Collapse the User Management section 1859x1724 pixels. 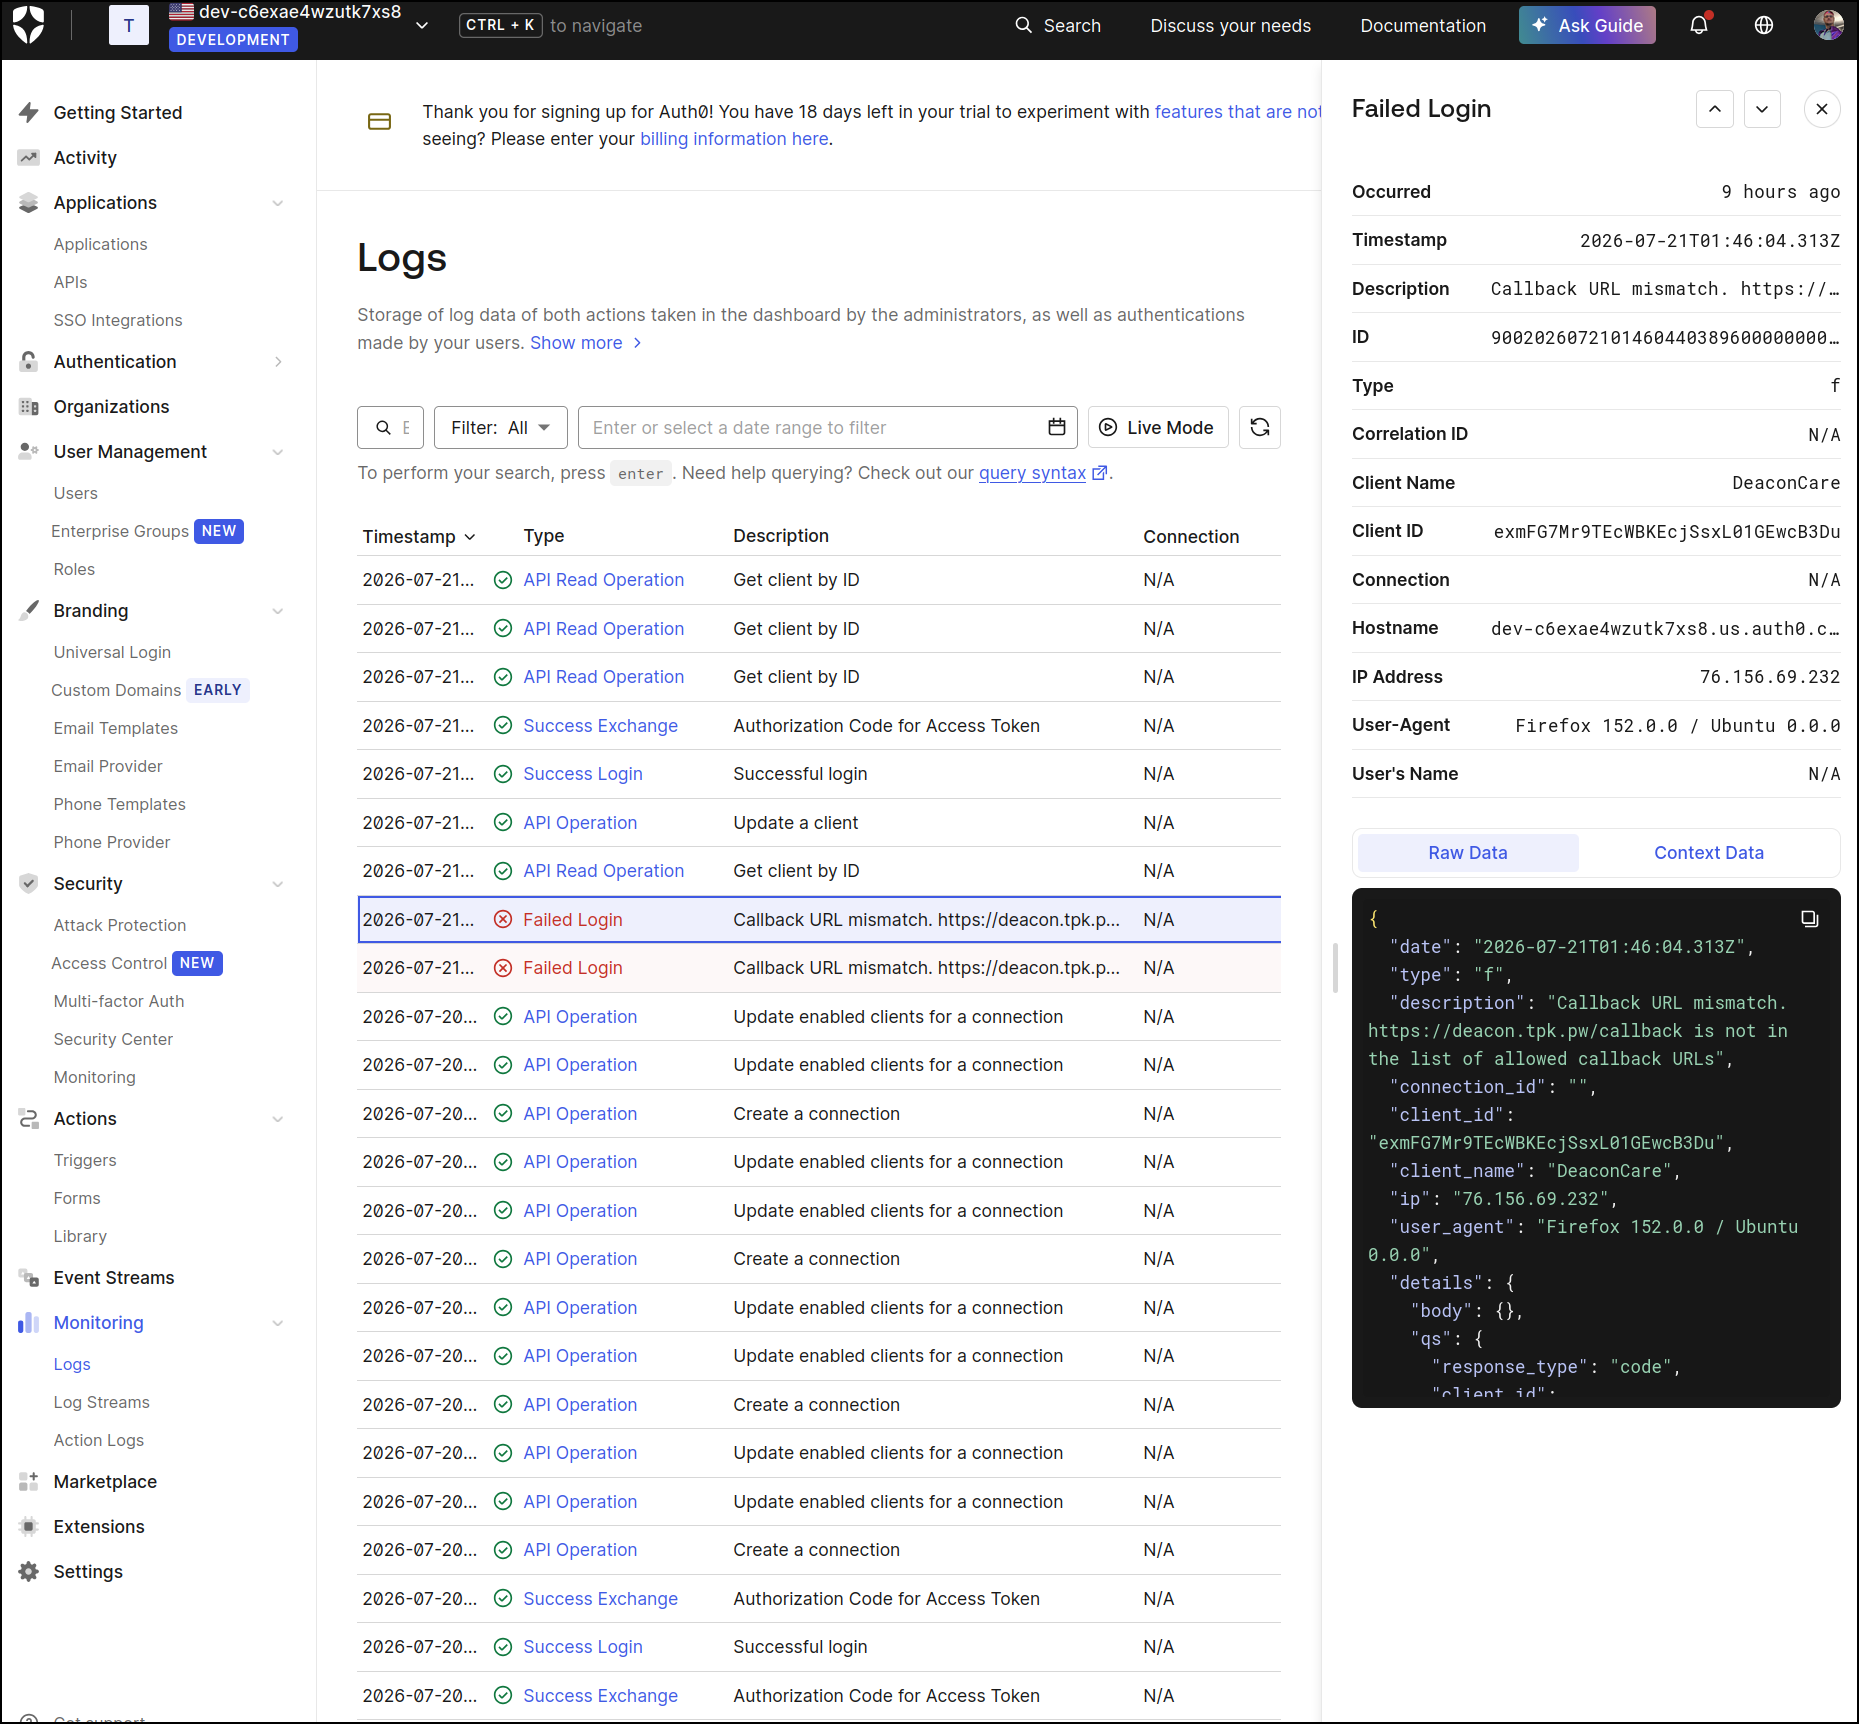(278, 452)
